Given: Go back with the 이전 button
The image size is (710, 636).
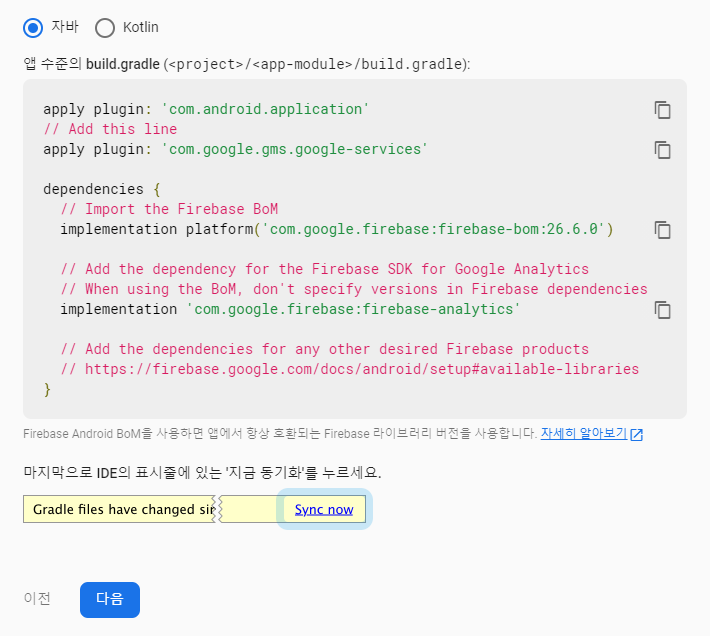Looking at the screenshot, I should (37, 598).
